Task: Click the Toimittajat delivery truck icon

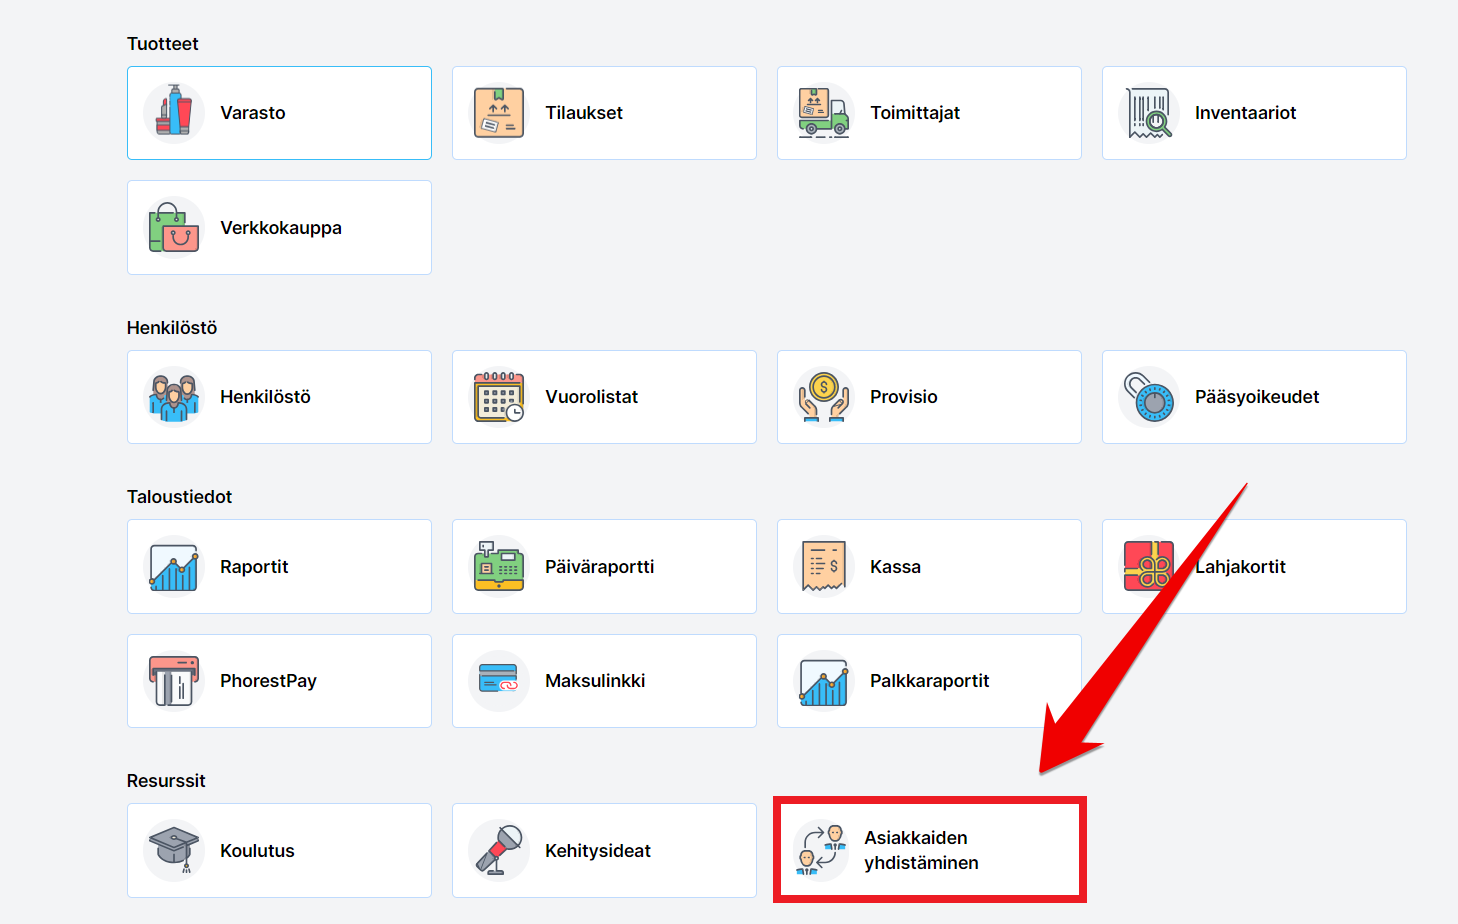Action: (x=824, y=113)
